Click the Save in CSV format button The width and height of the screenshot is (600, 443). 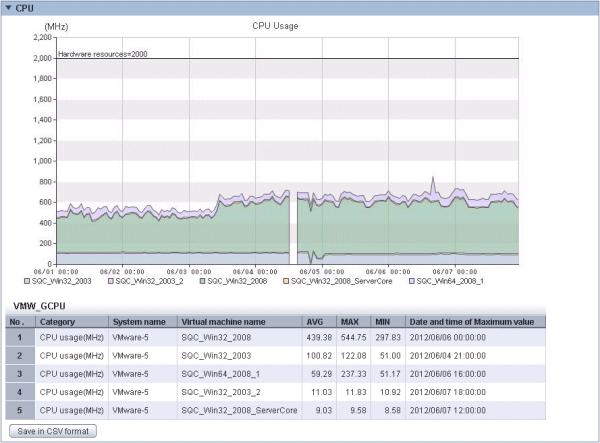point(53,431)
